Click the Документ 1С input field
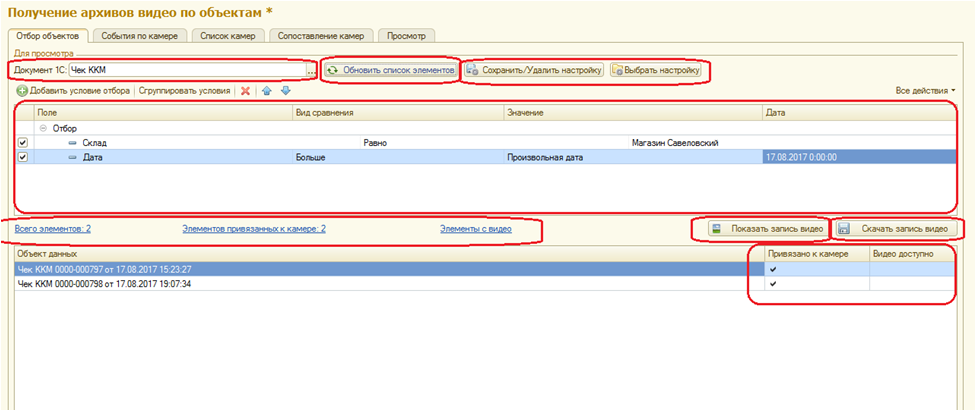This screenshot has width=976, height=411. [x=187, y=70]
